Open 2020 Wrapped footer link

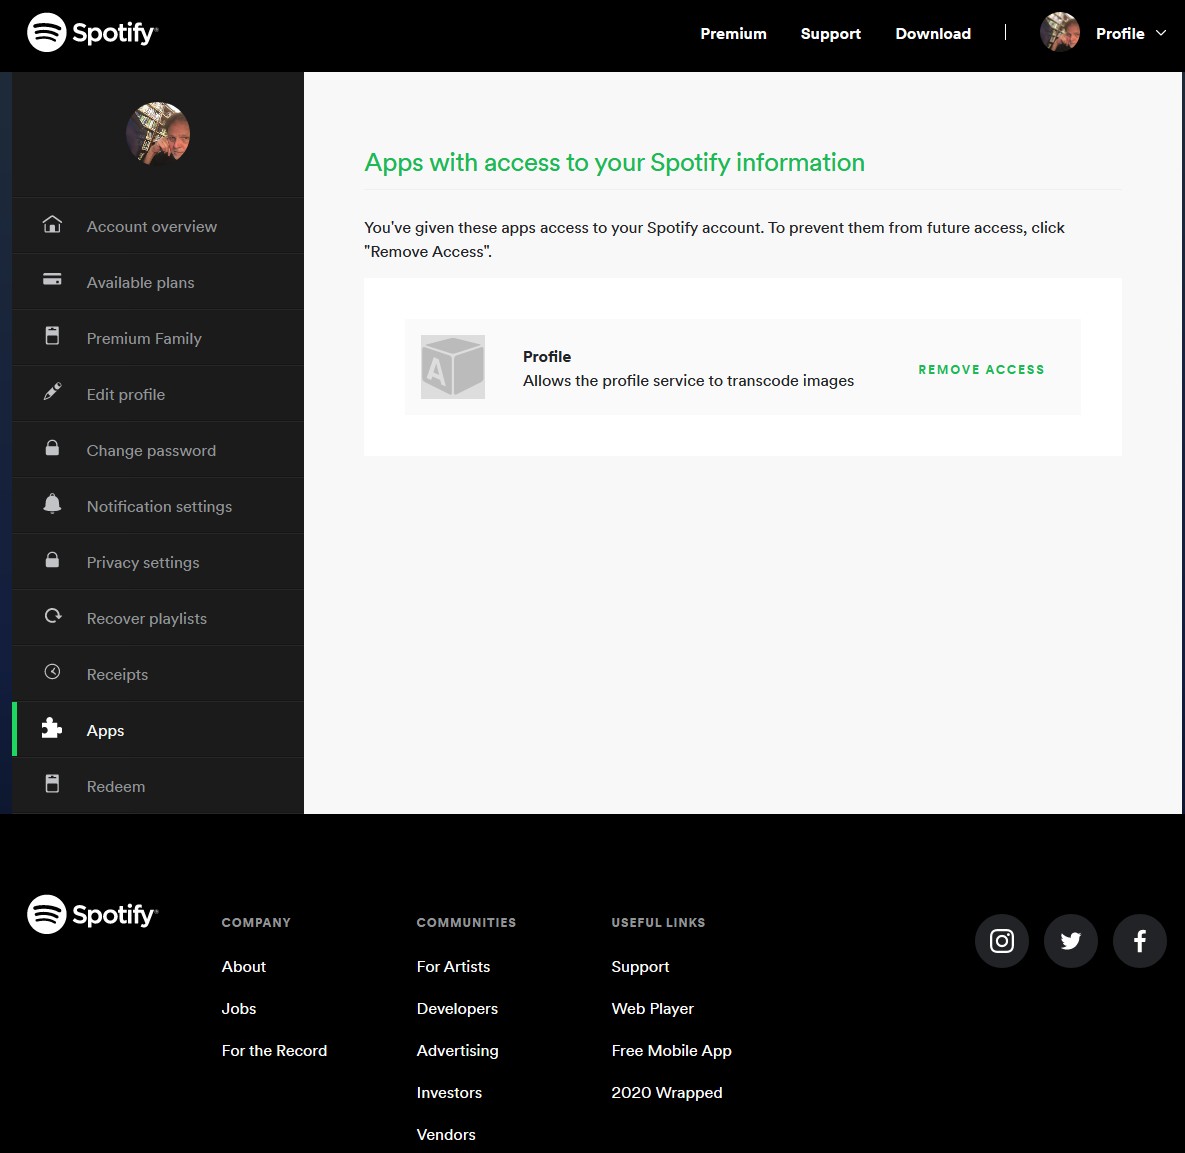click(x=667, y=1093)
